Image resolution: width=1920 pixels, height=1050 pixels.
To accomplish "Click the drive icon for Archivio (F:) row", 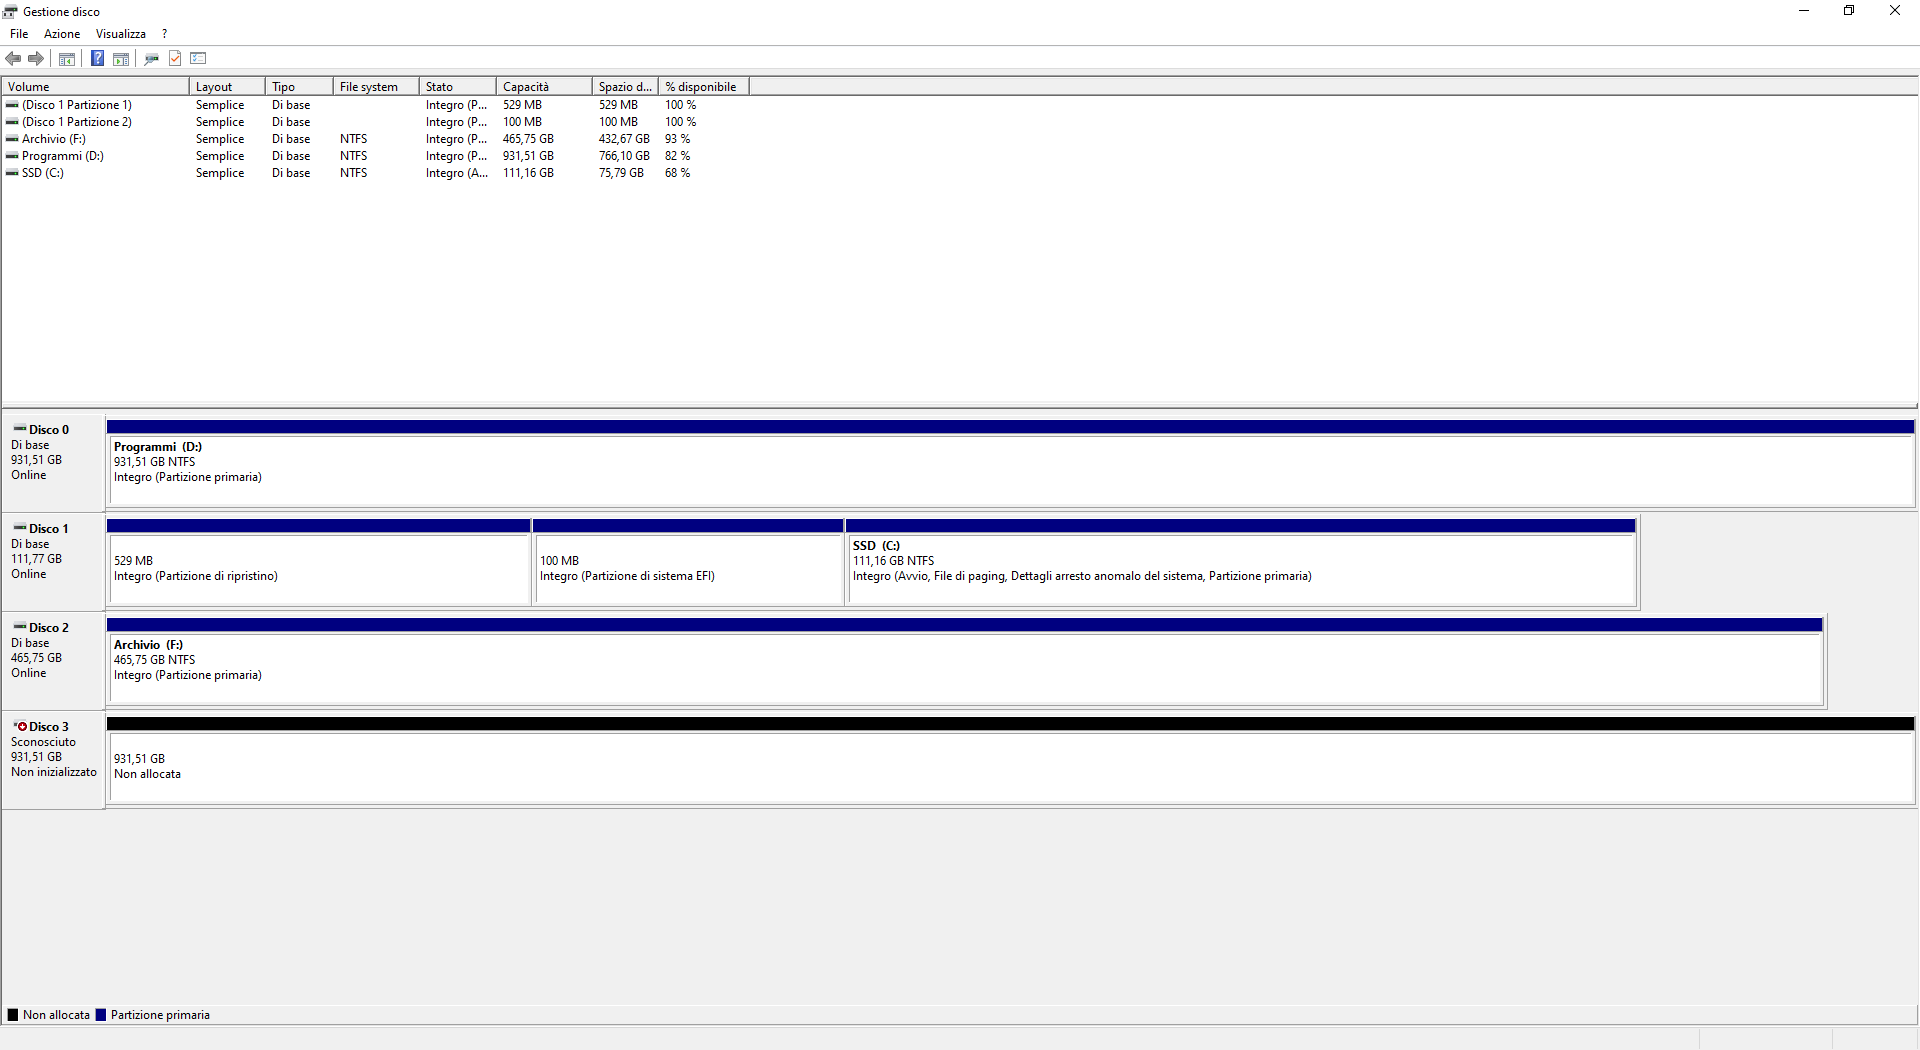I will 12,139.
